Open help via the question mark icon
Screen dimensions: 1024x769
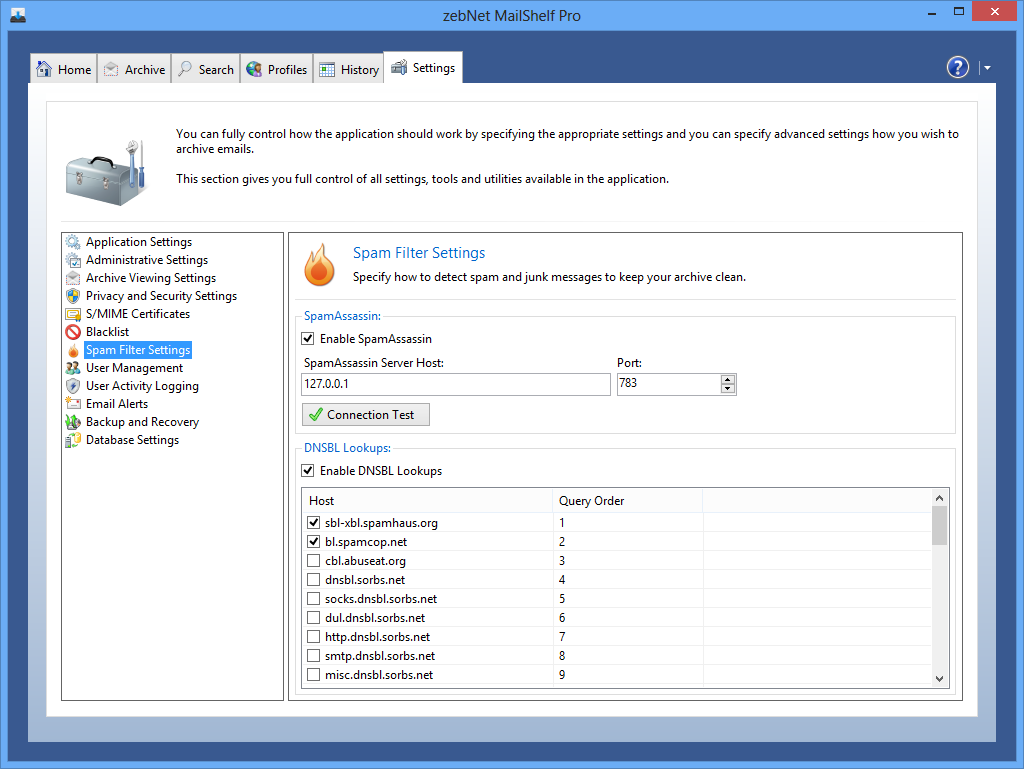coord(957,67)
